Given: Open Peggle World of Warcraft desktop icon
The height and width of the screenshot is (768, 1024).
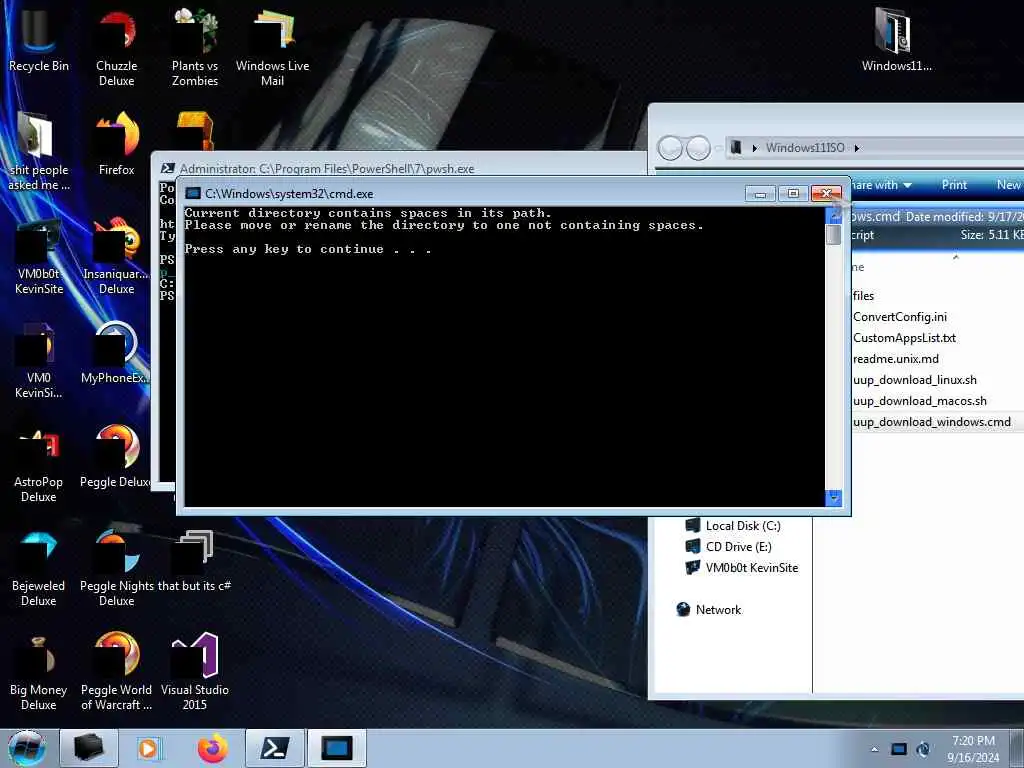Looking at the screenshot, I should (x=116, y=673).
